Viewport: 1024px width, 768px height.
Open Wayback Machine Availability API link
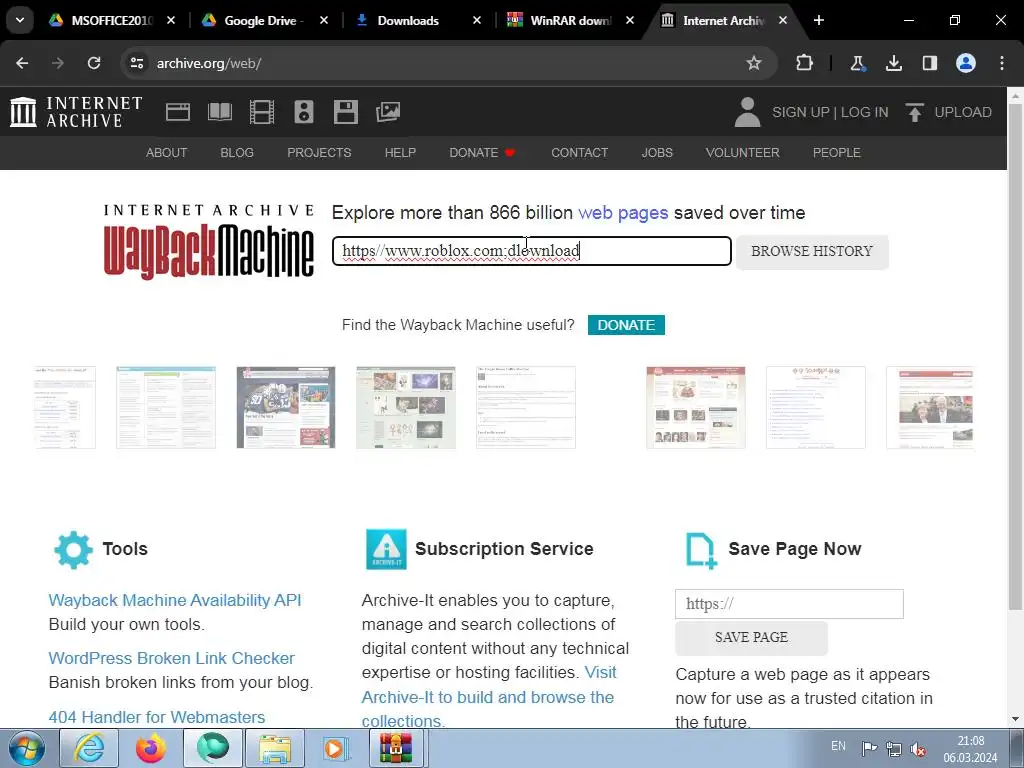pyautogui.click(x=175, y=600)
